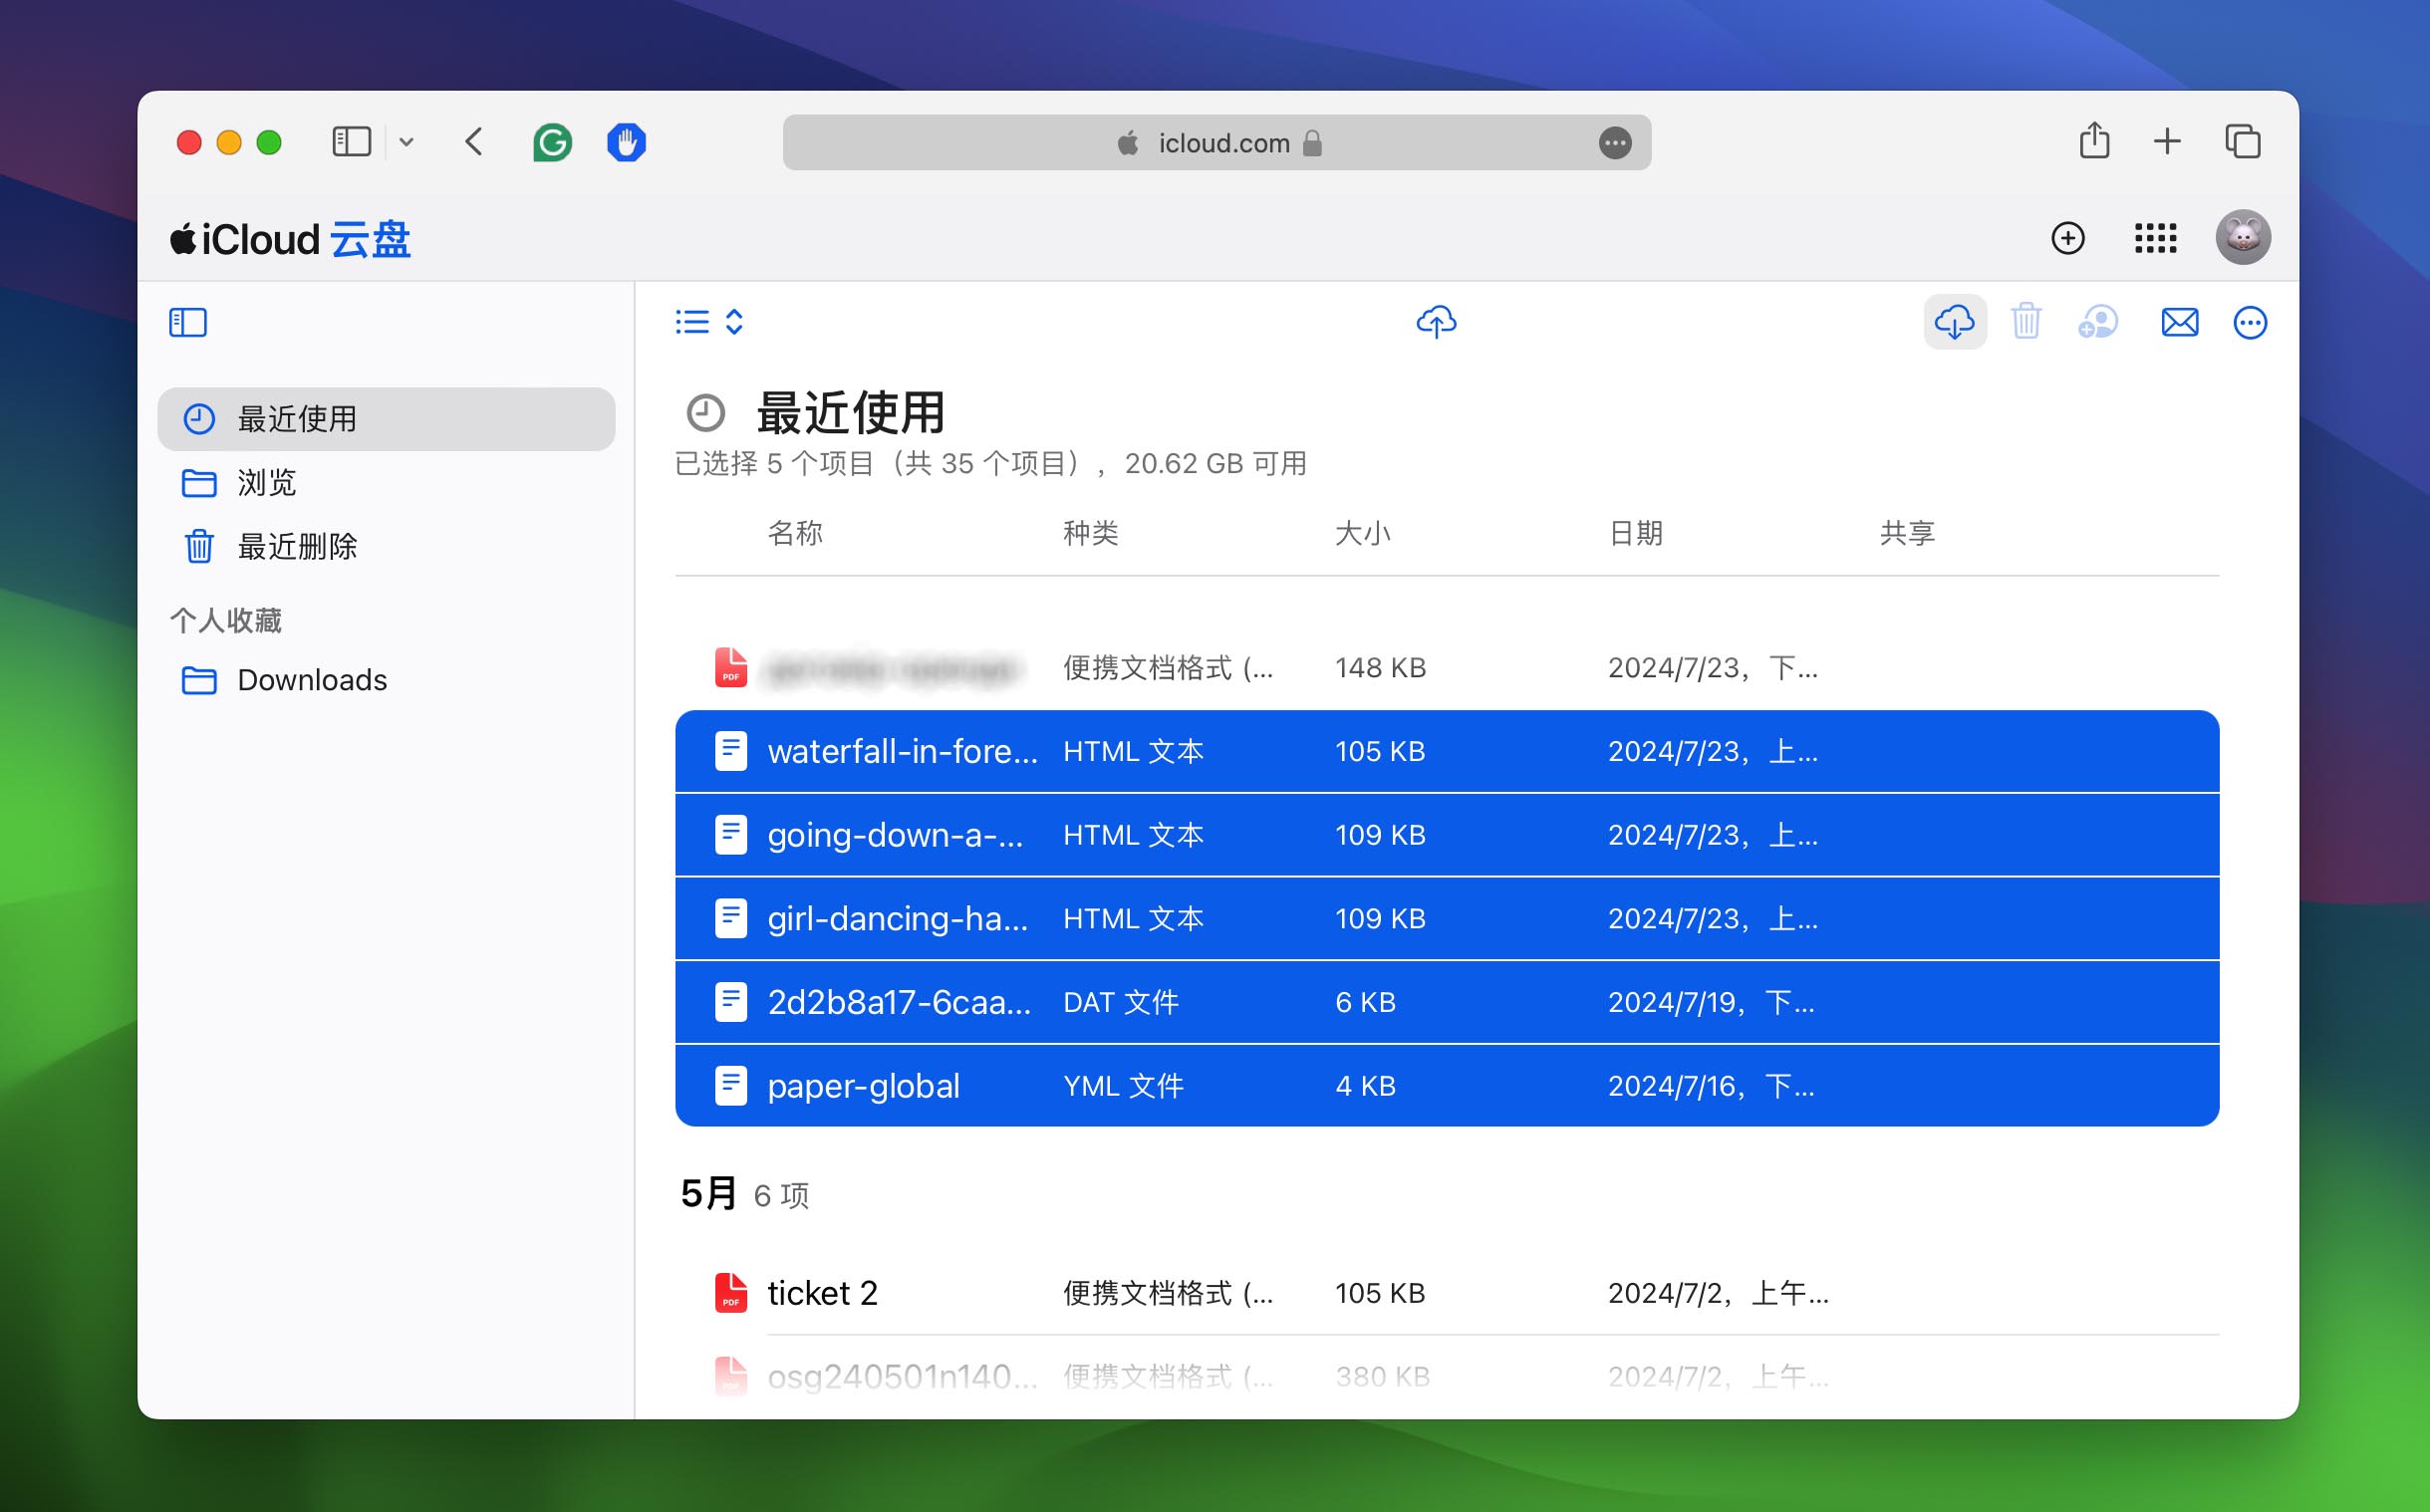Viewport: 2430px width, 1512px height.
Task: Click the 6 KB size cell
Action: (1365, 1002)
